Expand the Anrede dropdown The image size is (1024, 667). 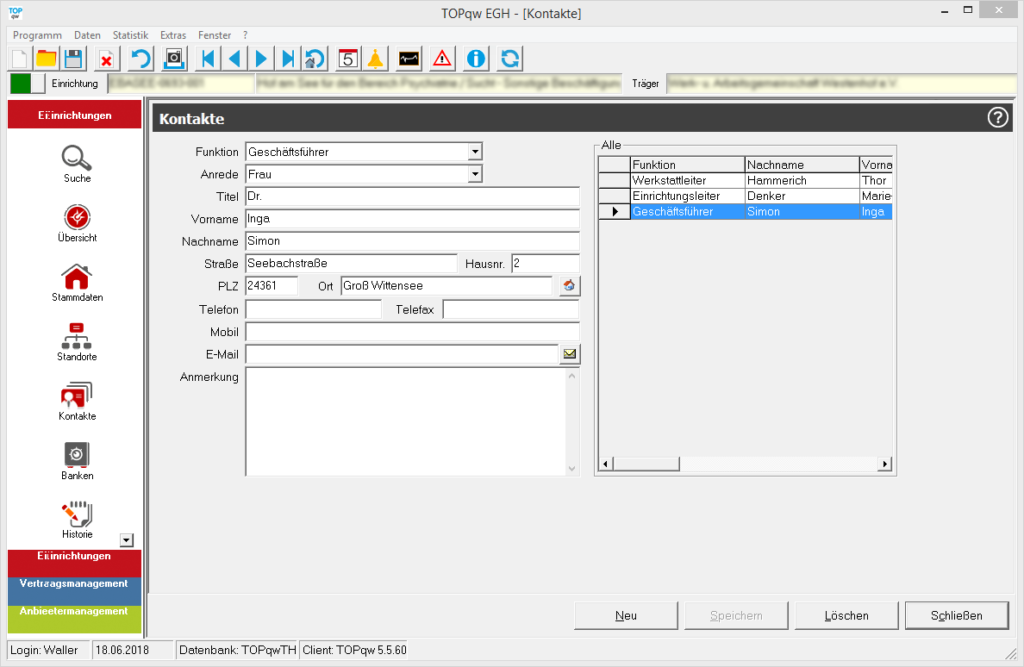click(475, 174)
